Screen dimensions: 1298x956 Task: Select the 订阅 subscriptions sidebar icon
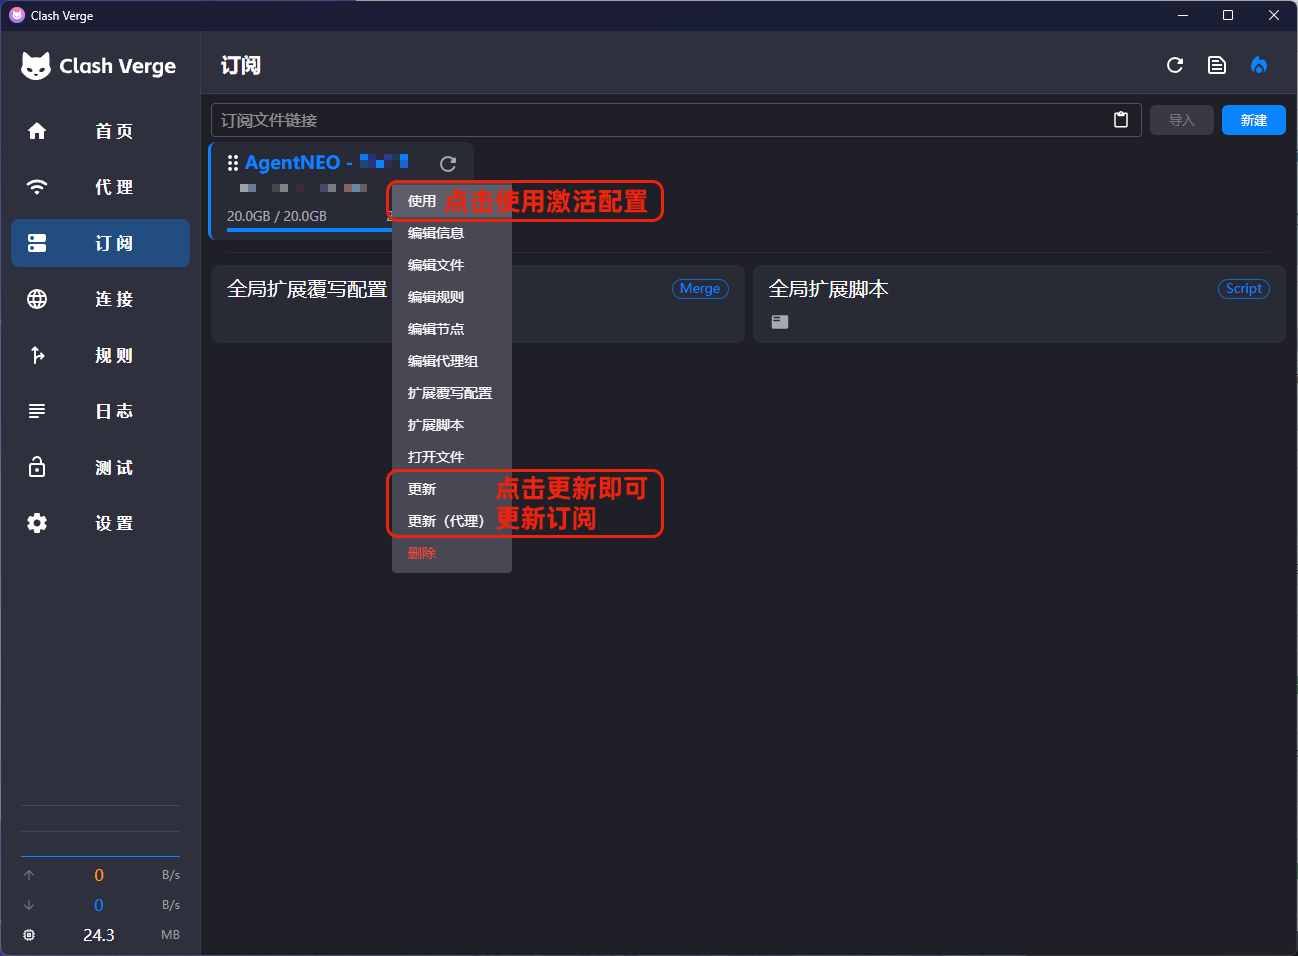(37, 243)
